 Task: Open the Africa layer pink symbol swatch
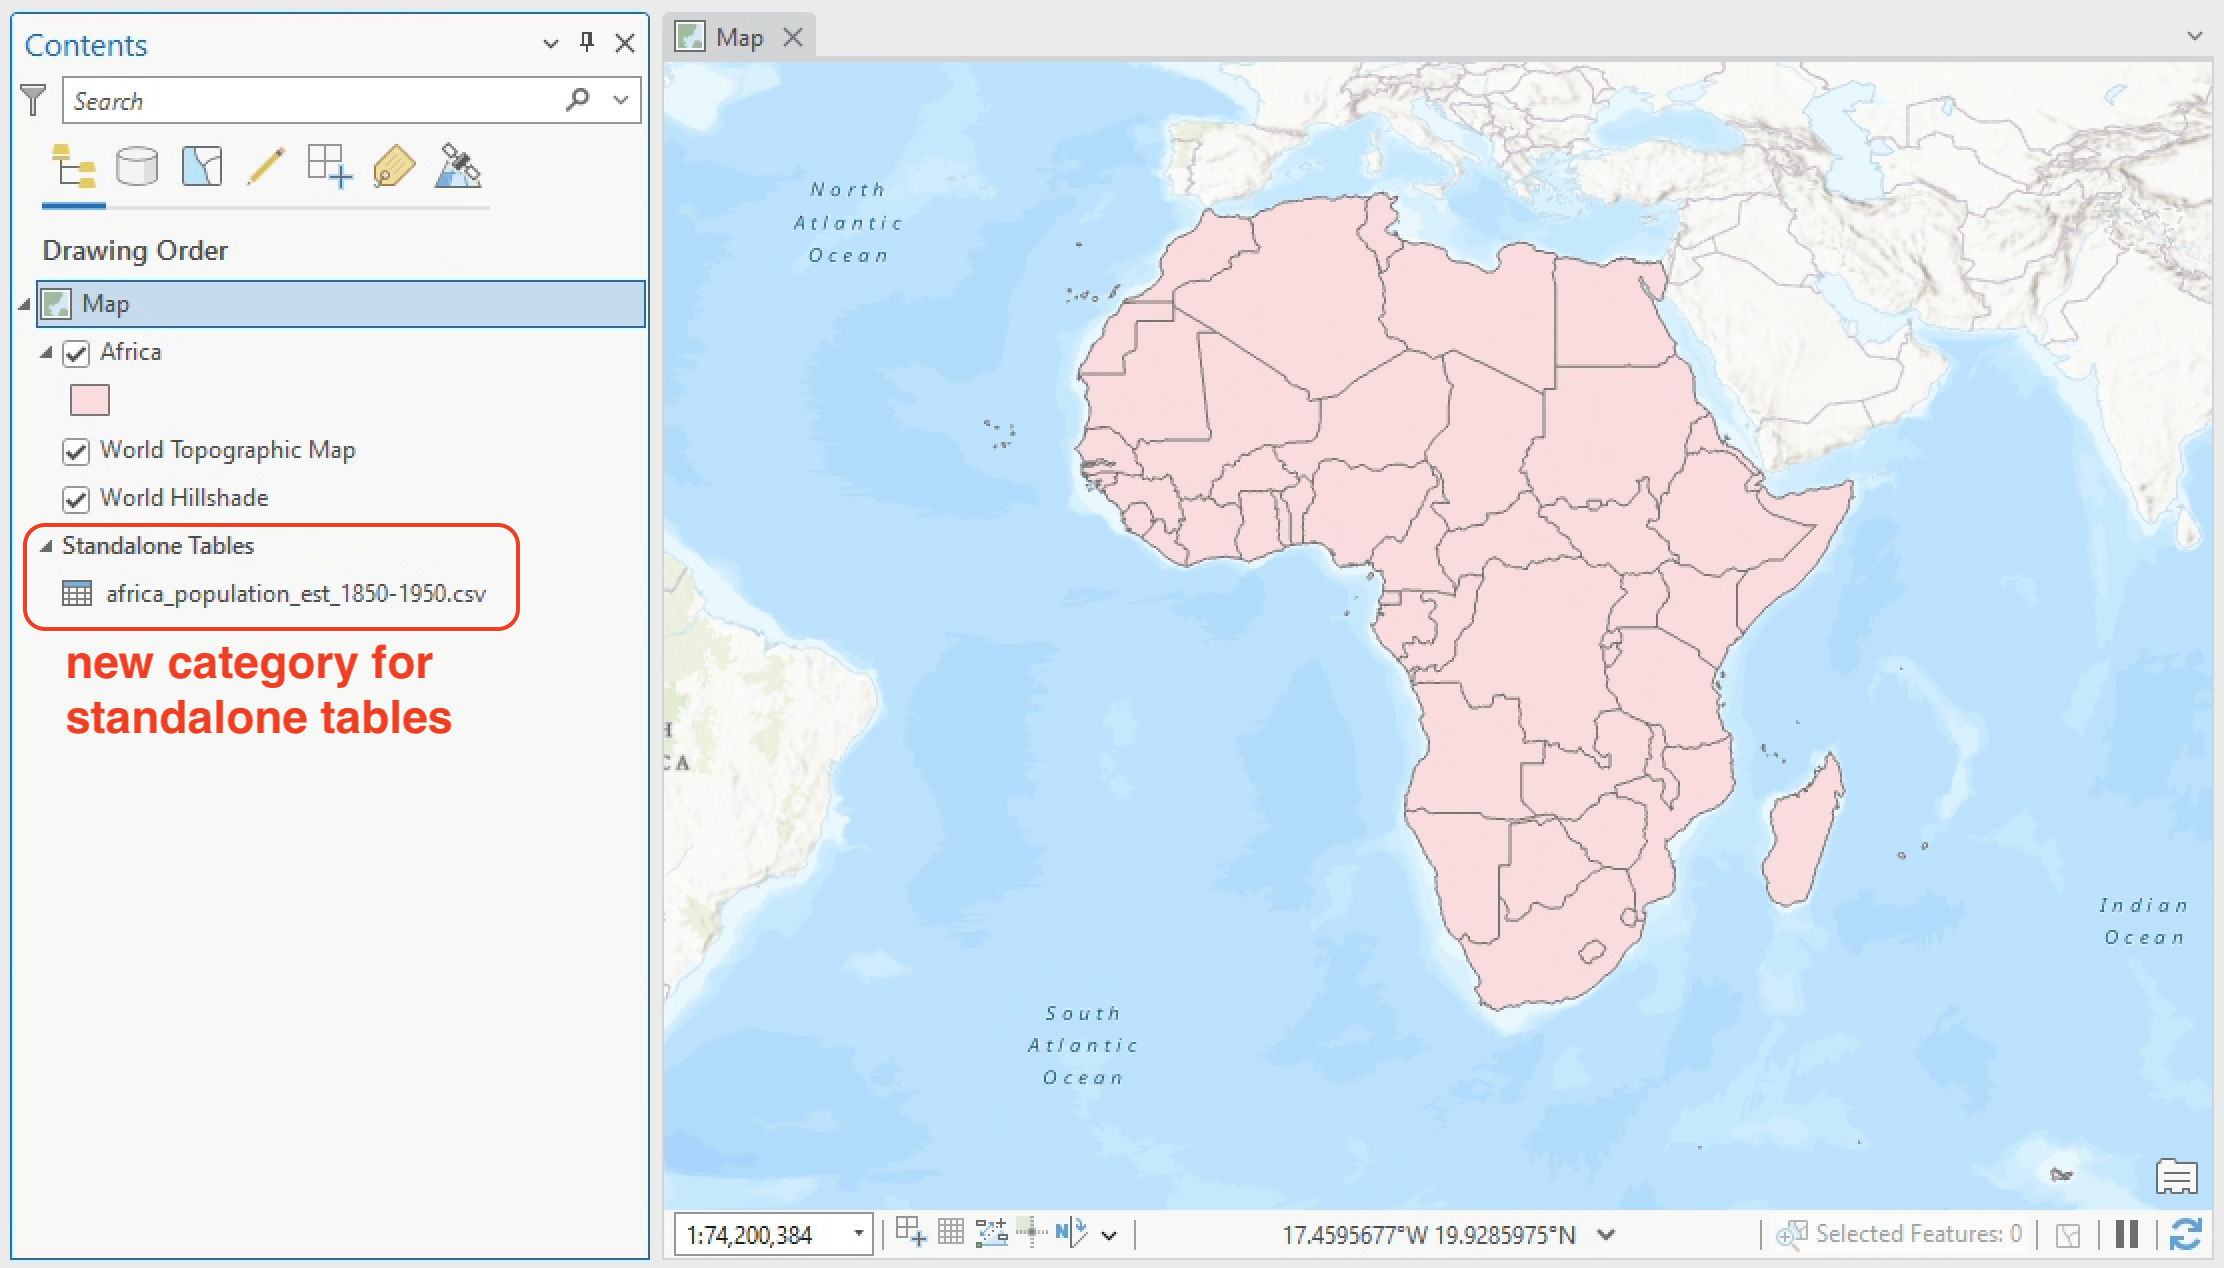coord(89,400)
